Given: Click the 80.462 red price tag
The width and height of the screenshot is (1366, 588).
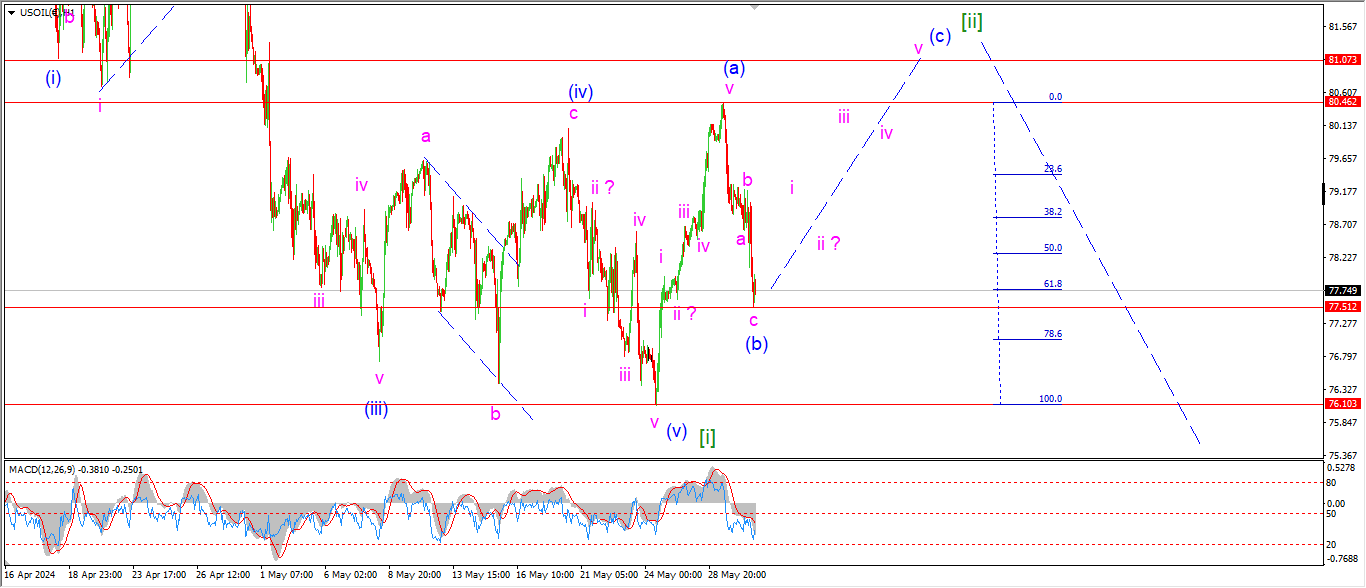Looking at the screenshot, I should 1342,102.
